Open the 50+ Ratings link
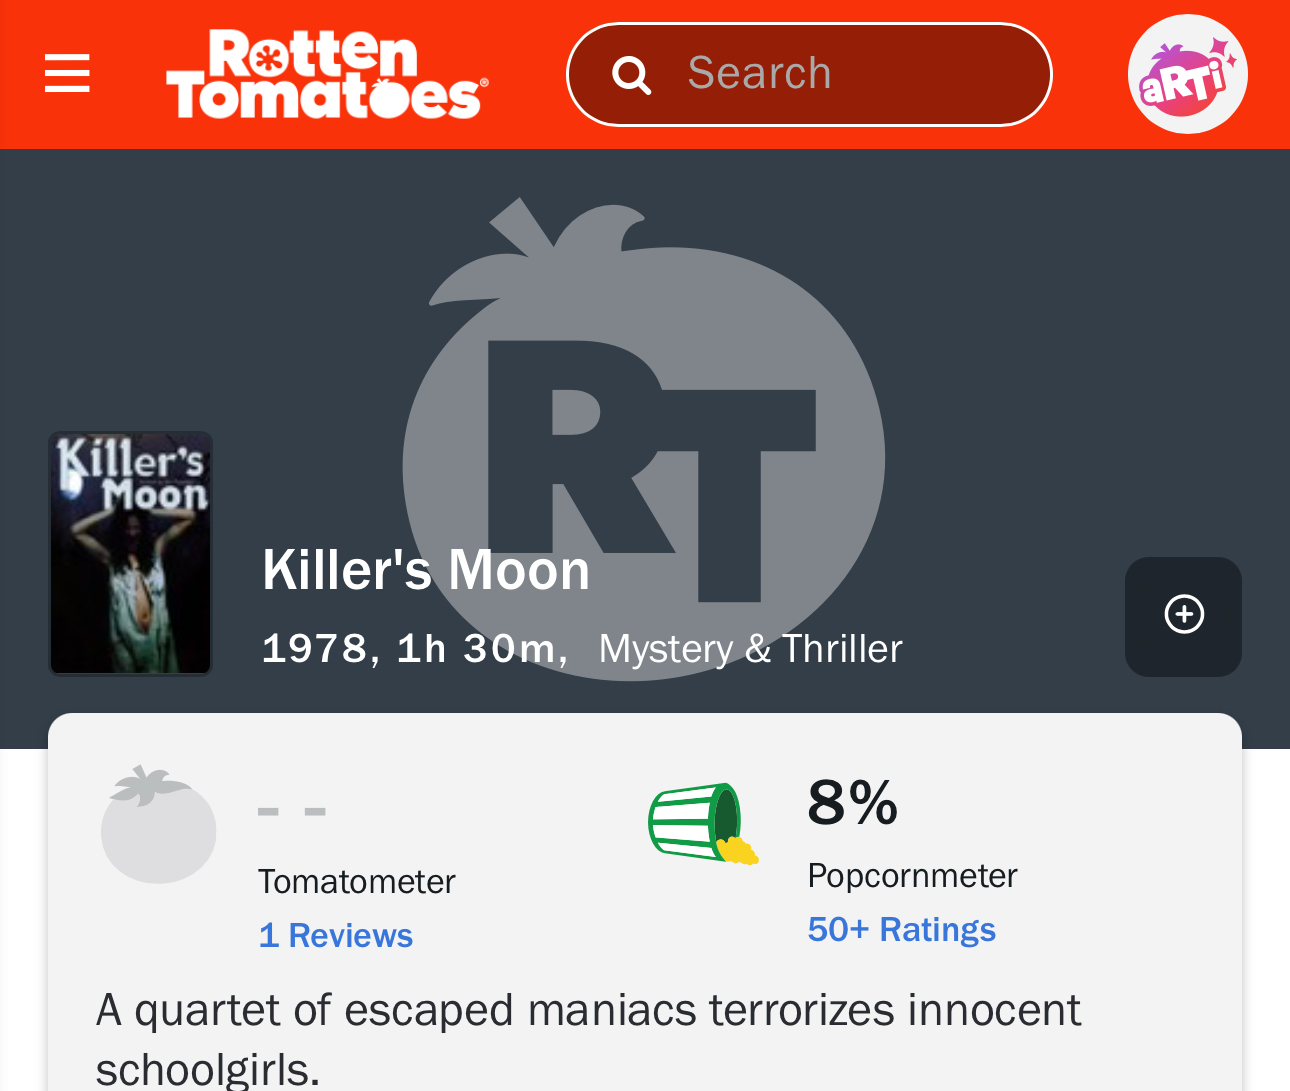 click(x=901, y=930)
